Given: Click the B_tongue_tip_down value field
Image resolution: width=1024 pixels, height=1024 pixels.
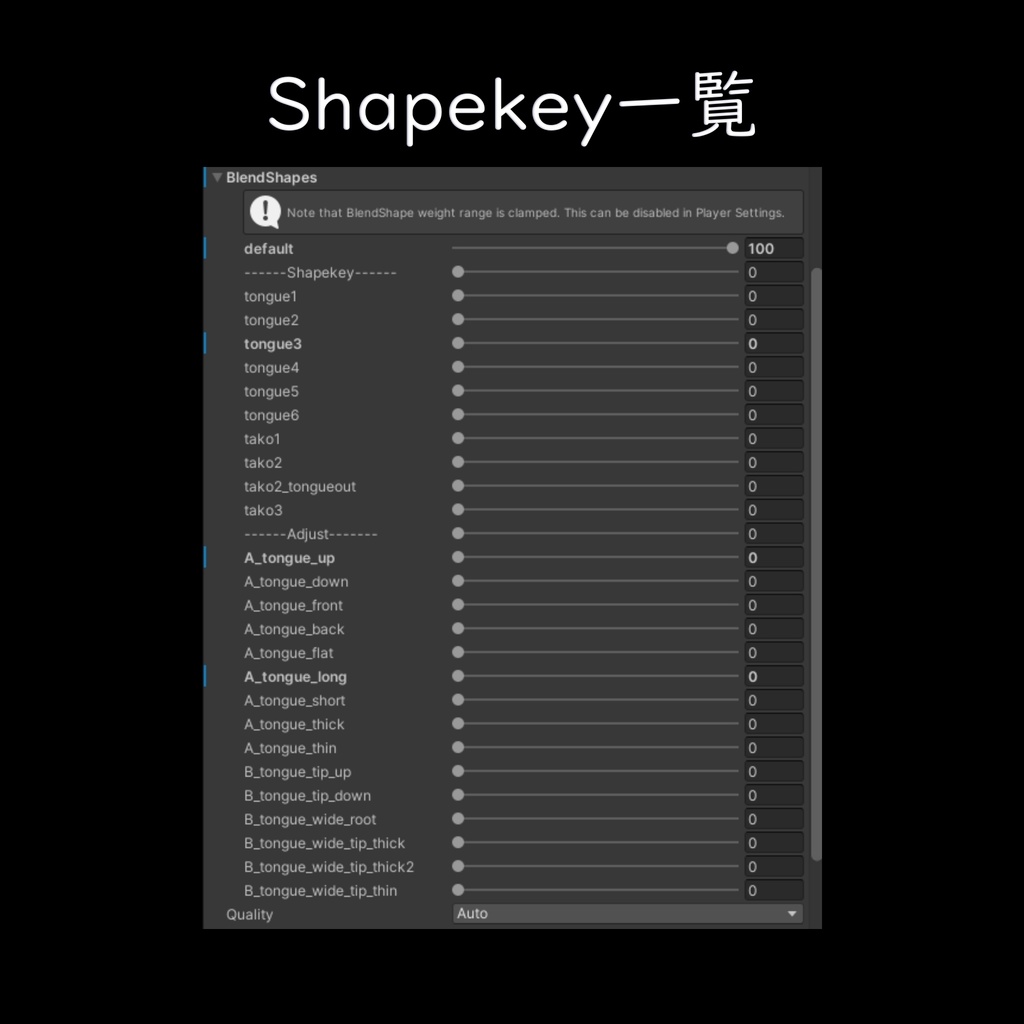Looking at the screenshot, I should coord(774,795).
